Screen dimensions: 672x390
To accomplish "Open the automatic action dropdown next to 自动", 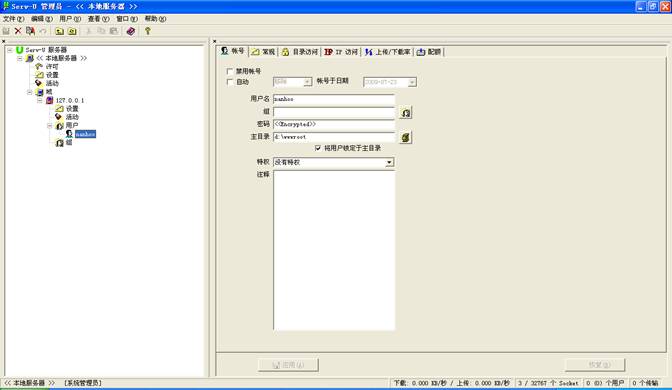I will 307,81.
